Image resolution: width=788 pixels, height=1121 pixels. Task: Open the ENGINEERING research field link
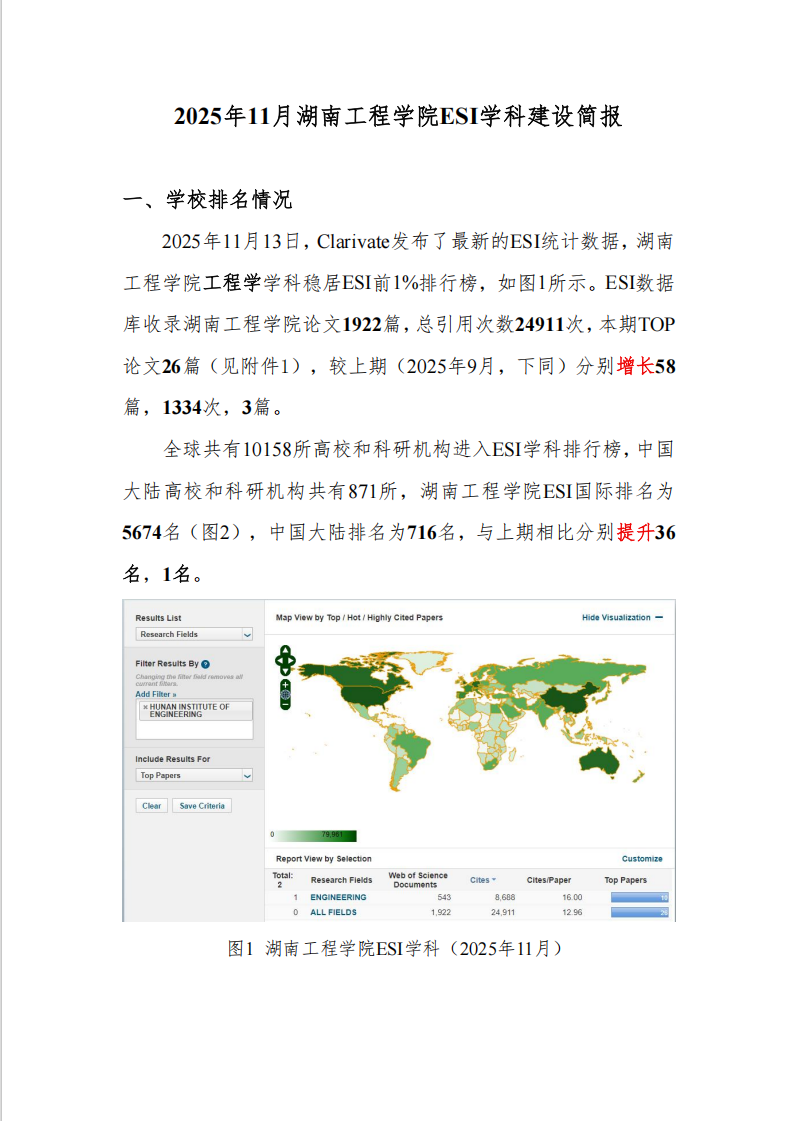[x=338, y=897]
